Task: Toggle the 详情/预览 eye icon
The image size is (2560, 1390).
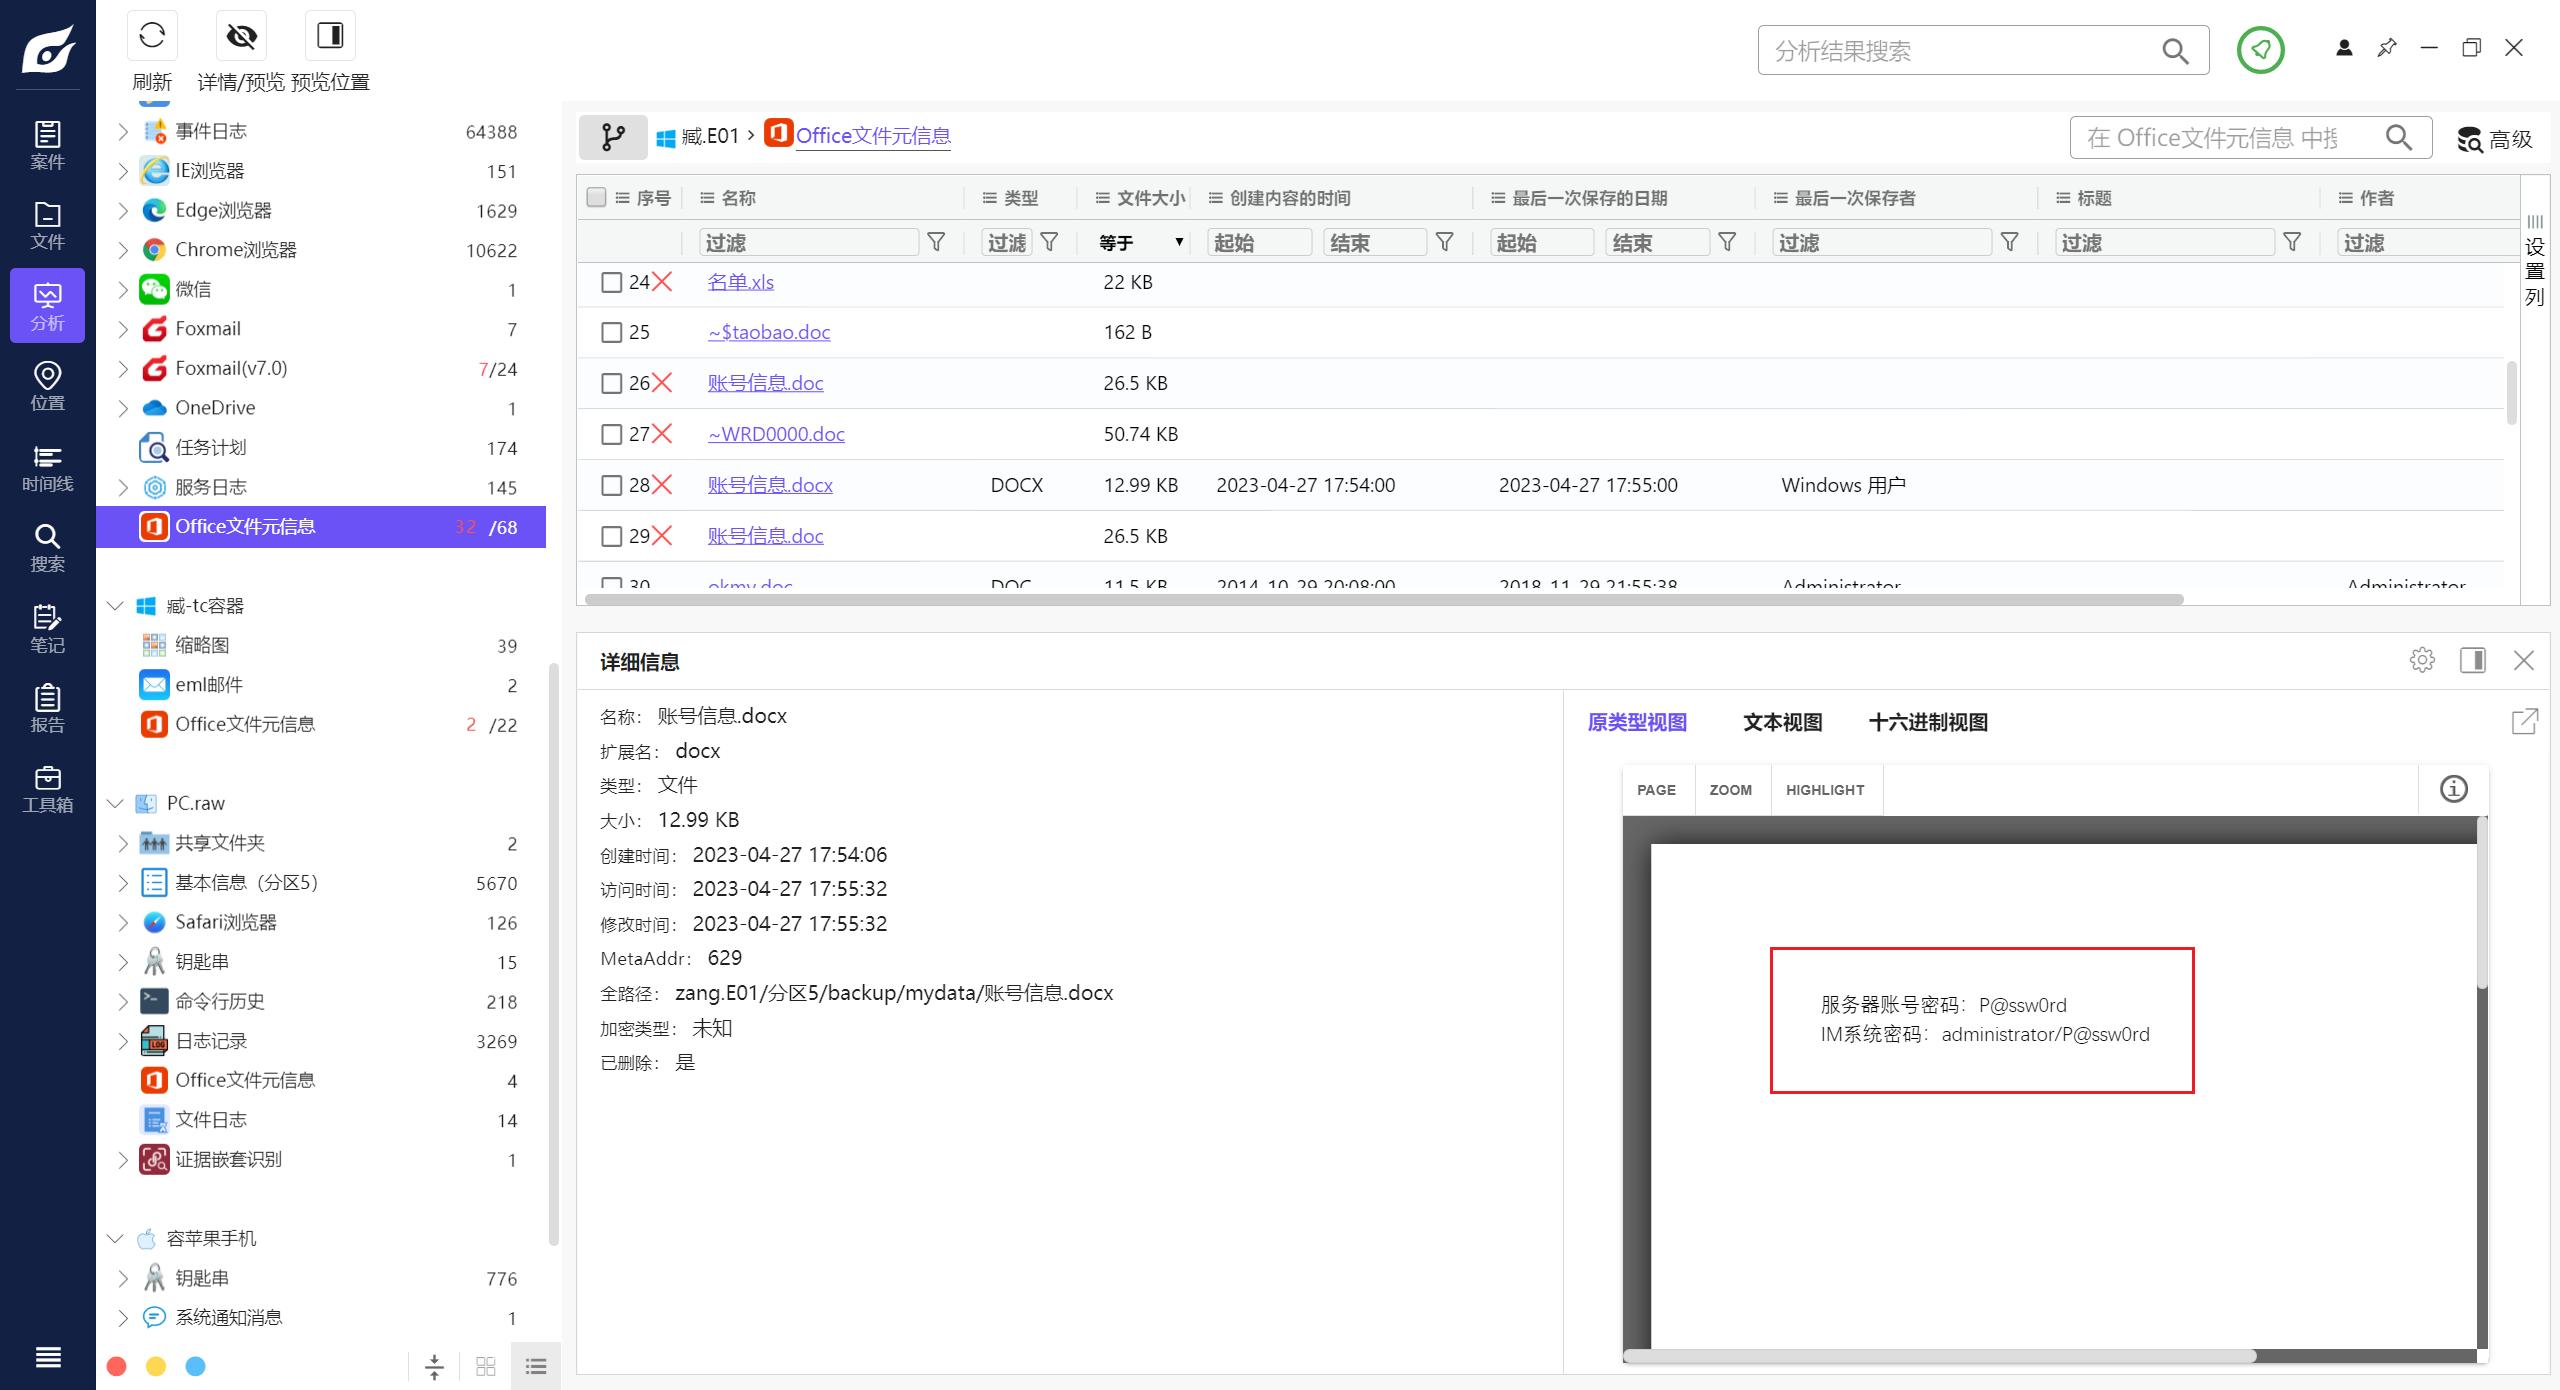Action: pos(241,37)
